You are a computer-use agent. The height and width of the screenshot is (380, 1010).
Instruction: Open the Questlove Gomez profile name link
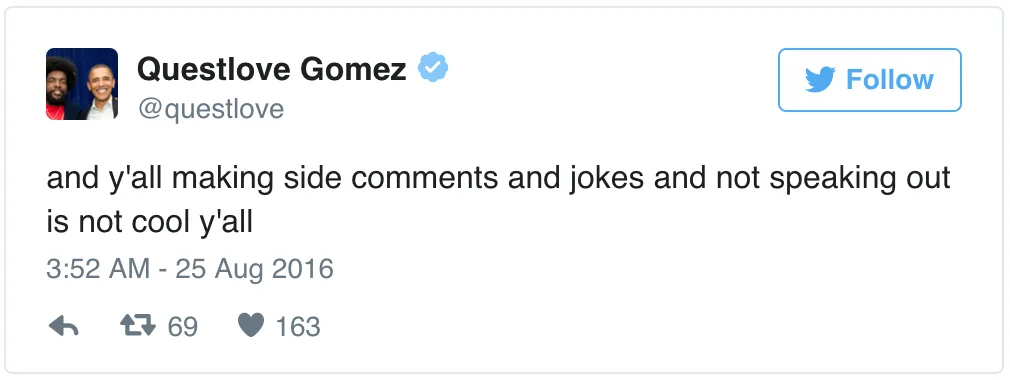tap(271, 69)
